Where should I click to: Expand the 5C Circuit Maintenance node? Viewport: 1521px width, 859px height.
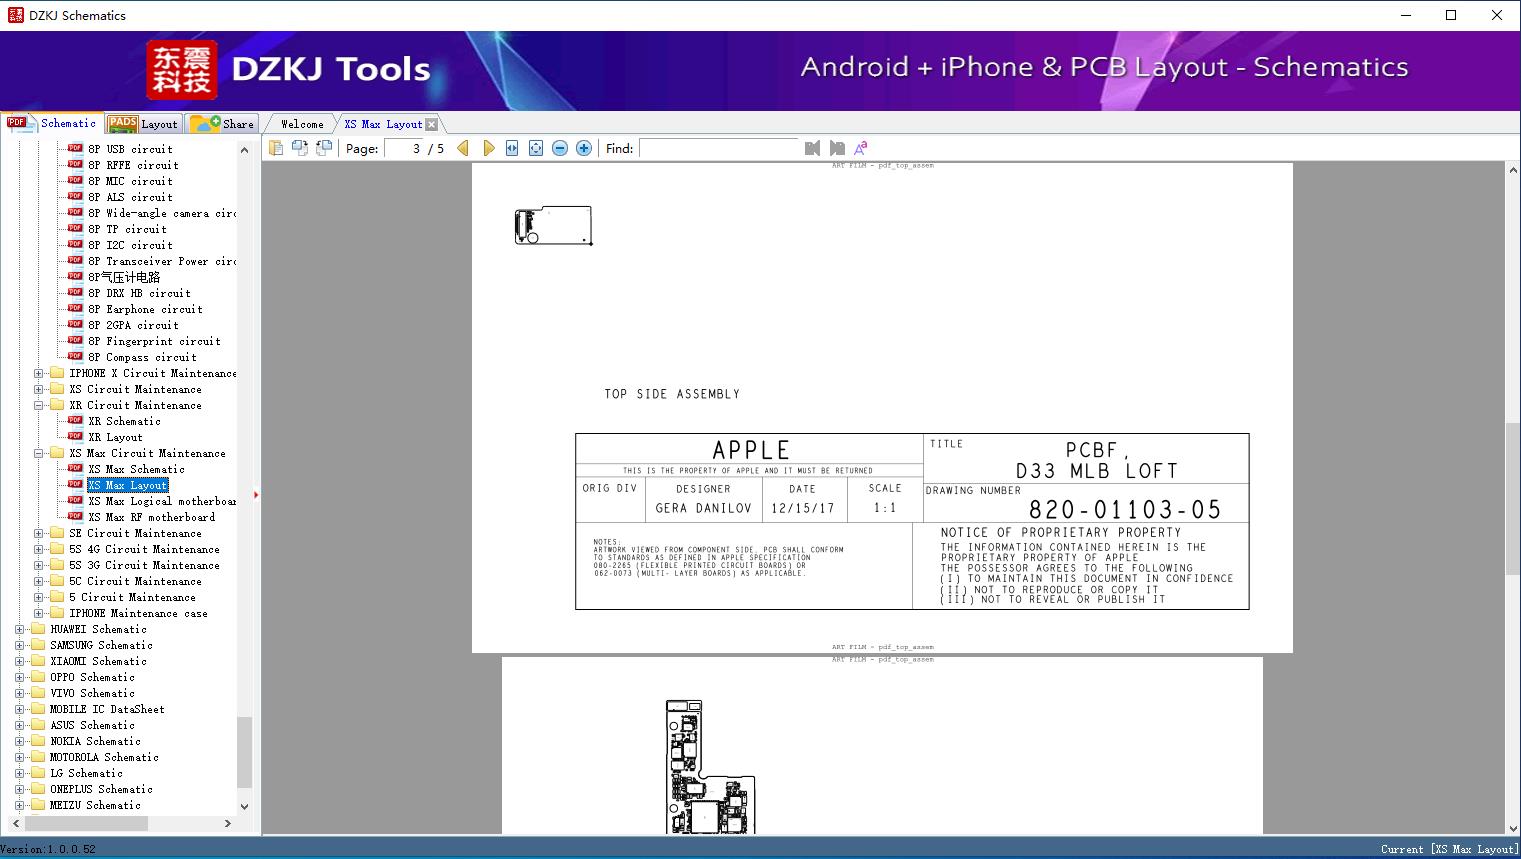[x=39, y=581]
